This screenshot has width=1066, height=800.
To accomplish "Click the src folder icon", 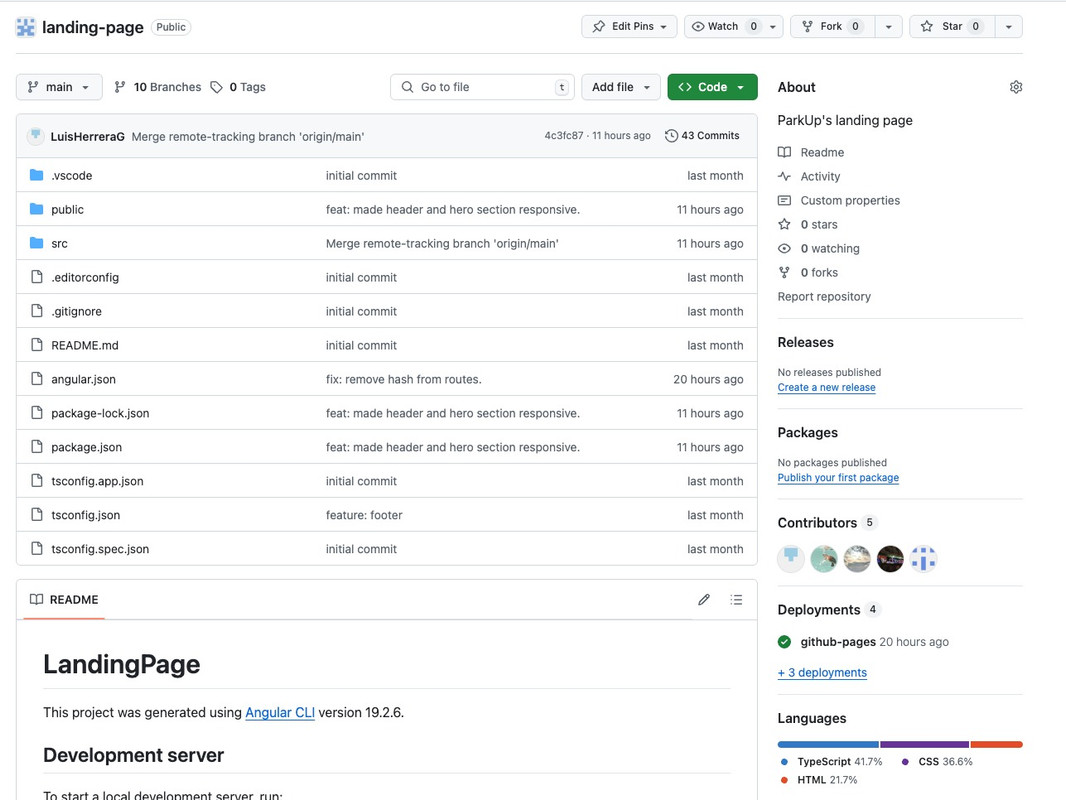I will pos(37,243).
